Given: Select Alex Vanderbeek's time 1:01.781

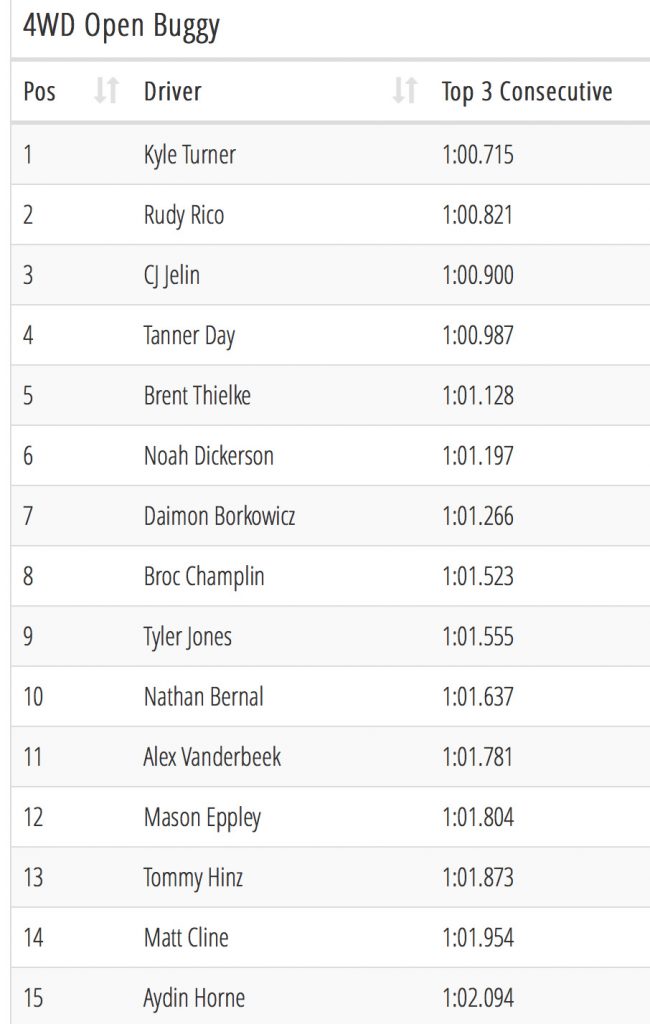Looking at the screenshot, I should (x=478, y=758).
